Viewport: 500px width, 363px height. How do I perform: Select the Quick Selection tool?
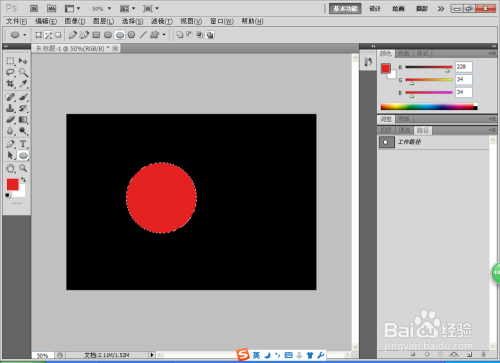(x=23, y=72)
